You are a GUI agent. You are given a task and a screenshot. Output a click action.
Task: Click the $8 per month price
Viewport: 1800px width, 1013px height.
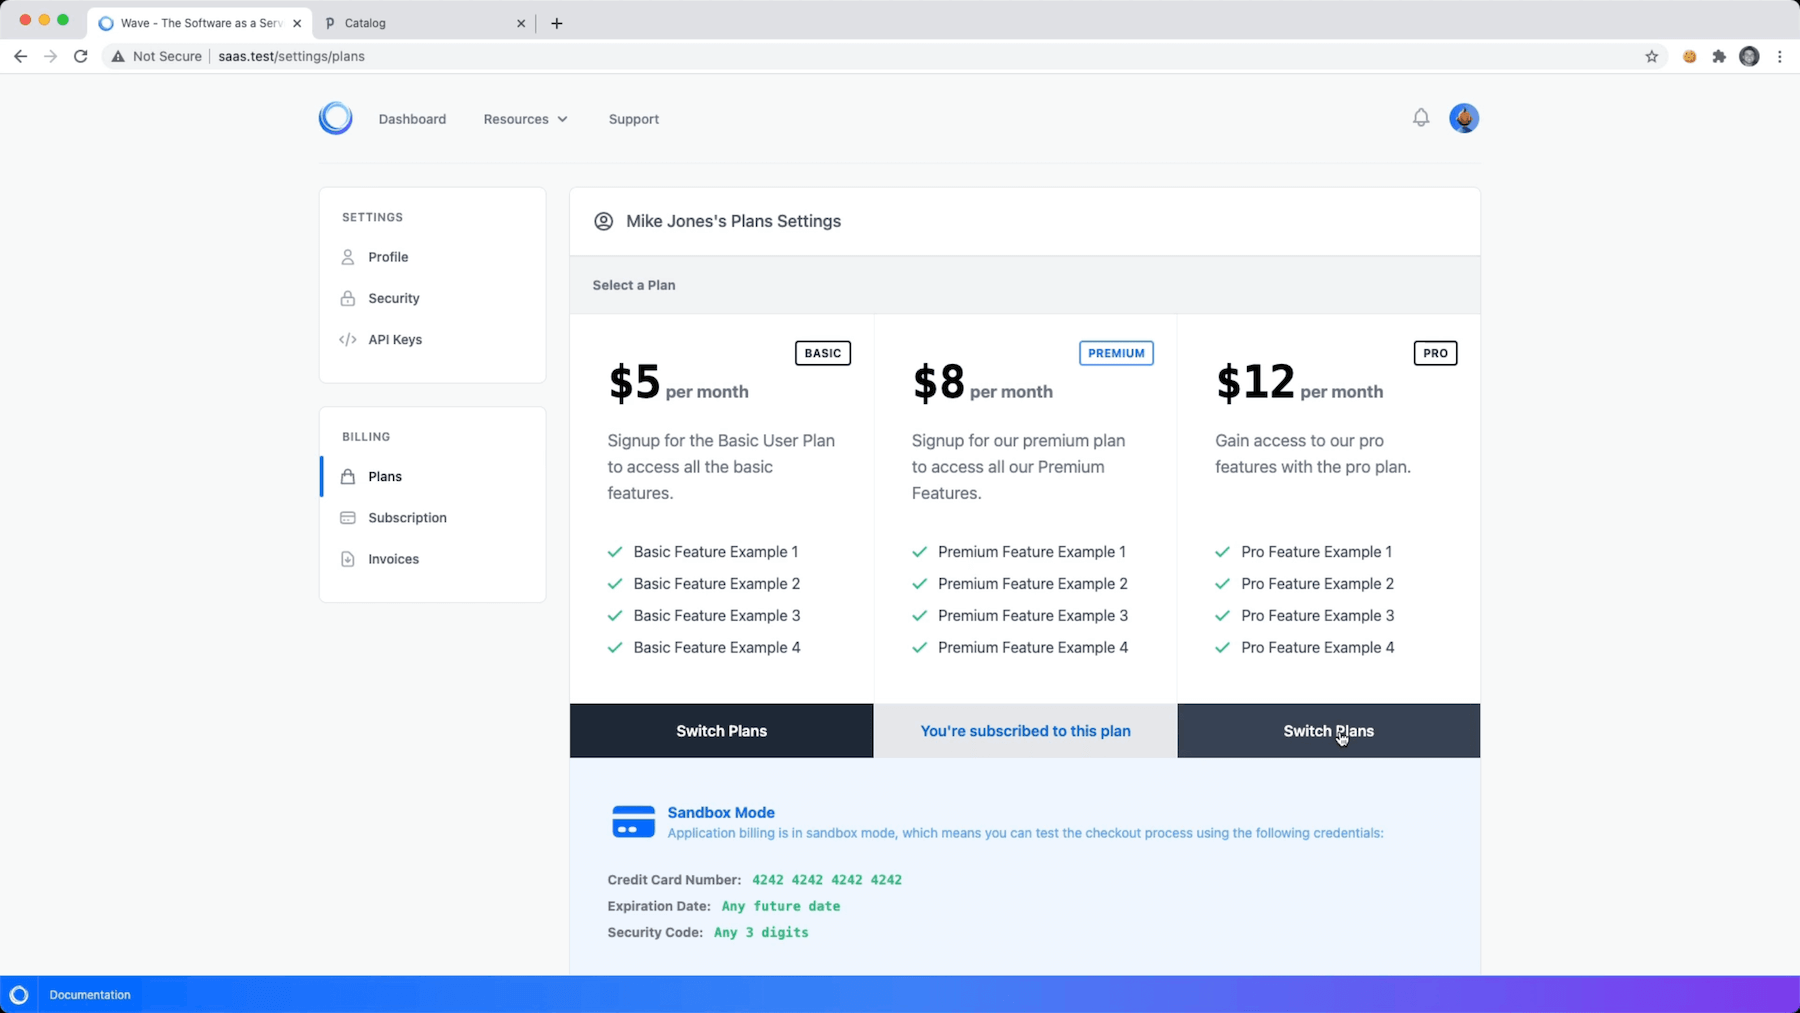pos(982,383)
